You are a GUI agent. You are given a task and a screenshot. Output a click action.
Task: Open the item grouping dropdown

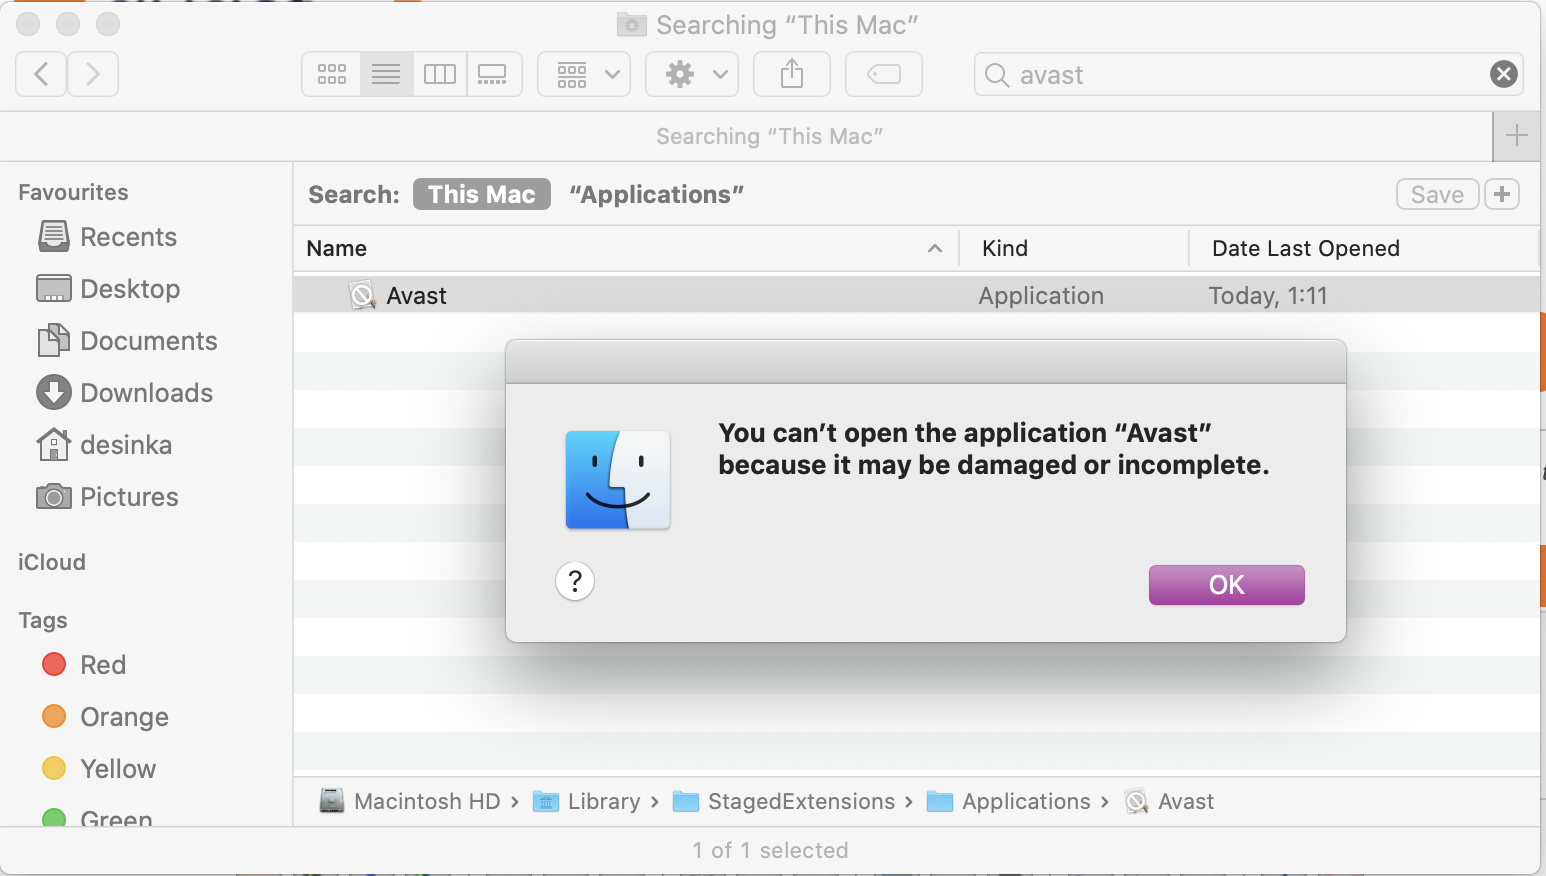pyautogui.click(x=583, y=73)
